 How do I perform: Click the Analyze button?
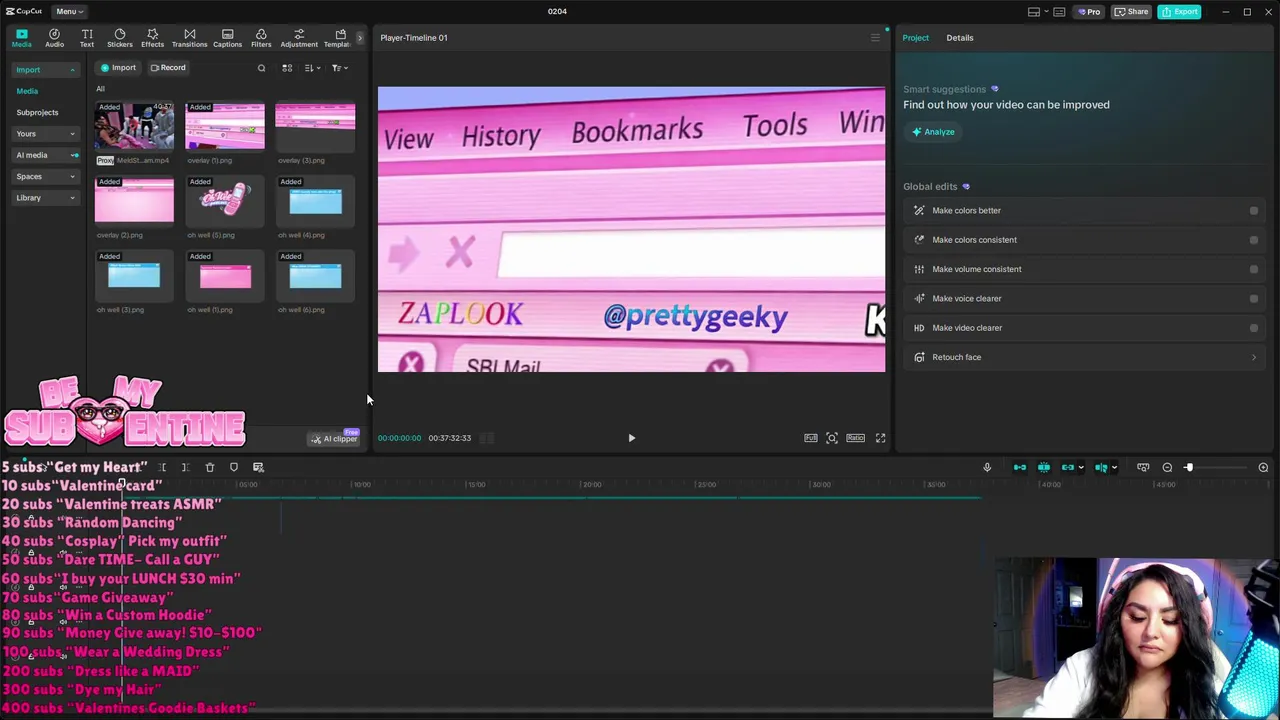coord(932,132)
